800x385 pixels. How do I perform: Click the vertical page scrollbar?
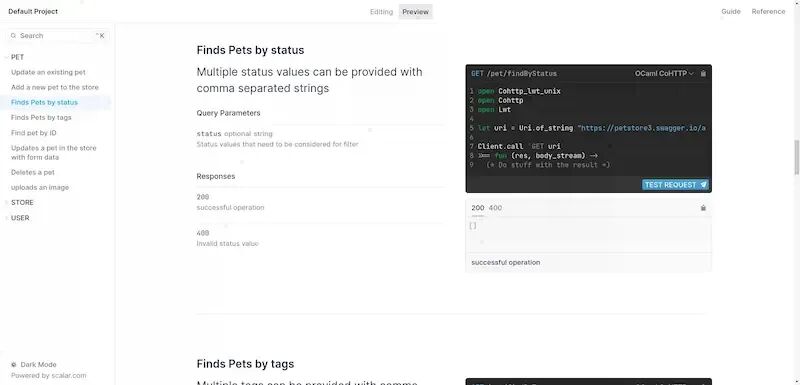tap(796, 158)
